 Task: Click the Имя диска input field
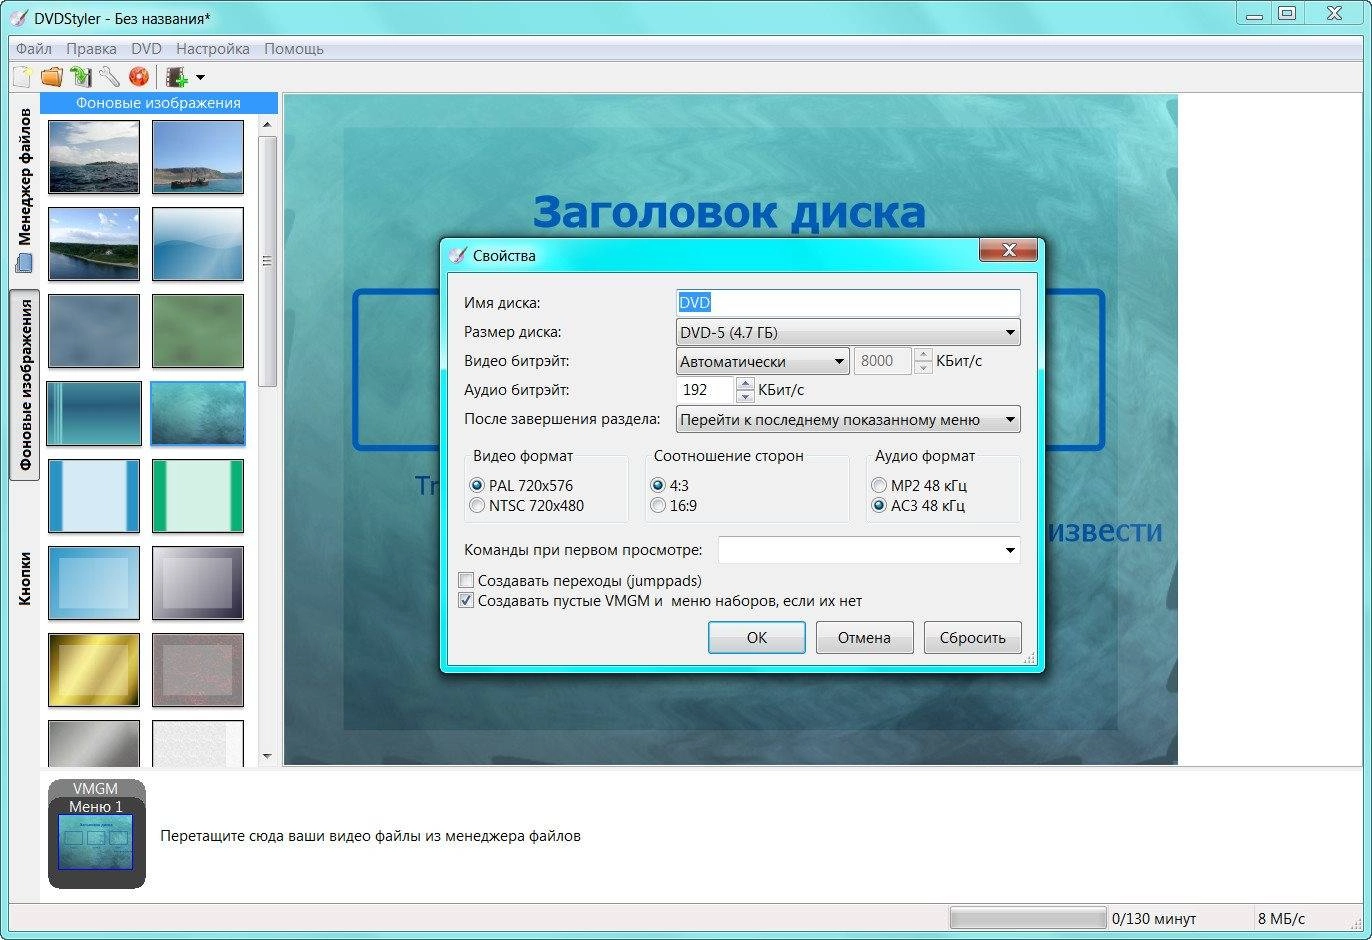pos(848,303)
